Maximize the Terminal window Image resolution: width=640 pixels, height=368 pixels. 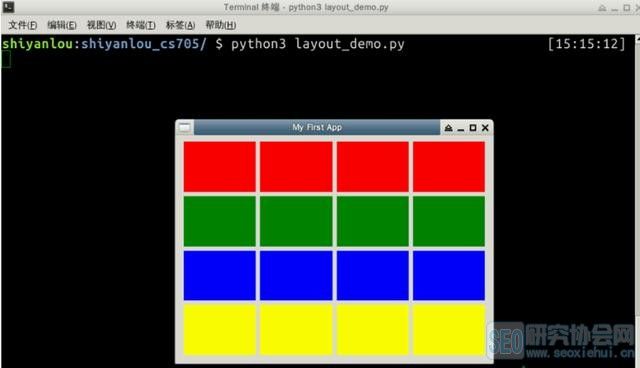(x=627, y=8)
